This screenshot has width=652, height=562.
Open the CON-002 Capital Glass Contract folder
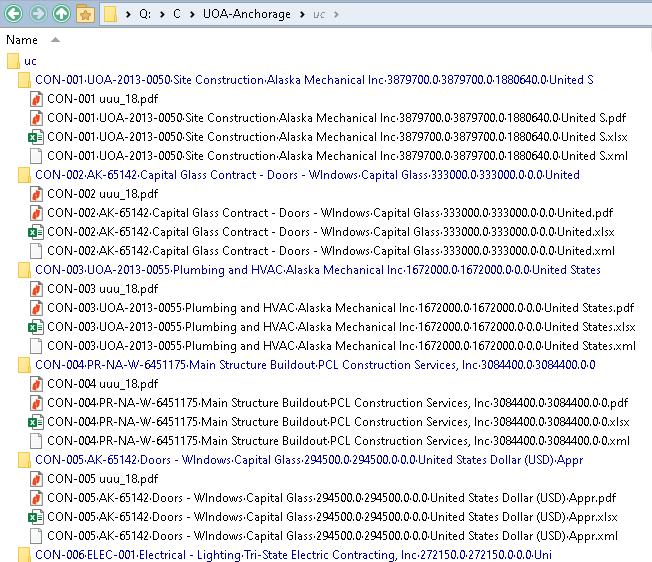pos(307,175)
